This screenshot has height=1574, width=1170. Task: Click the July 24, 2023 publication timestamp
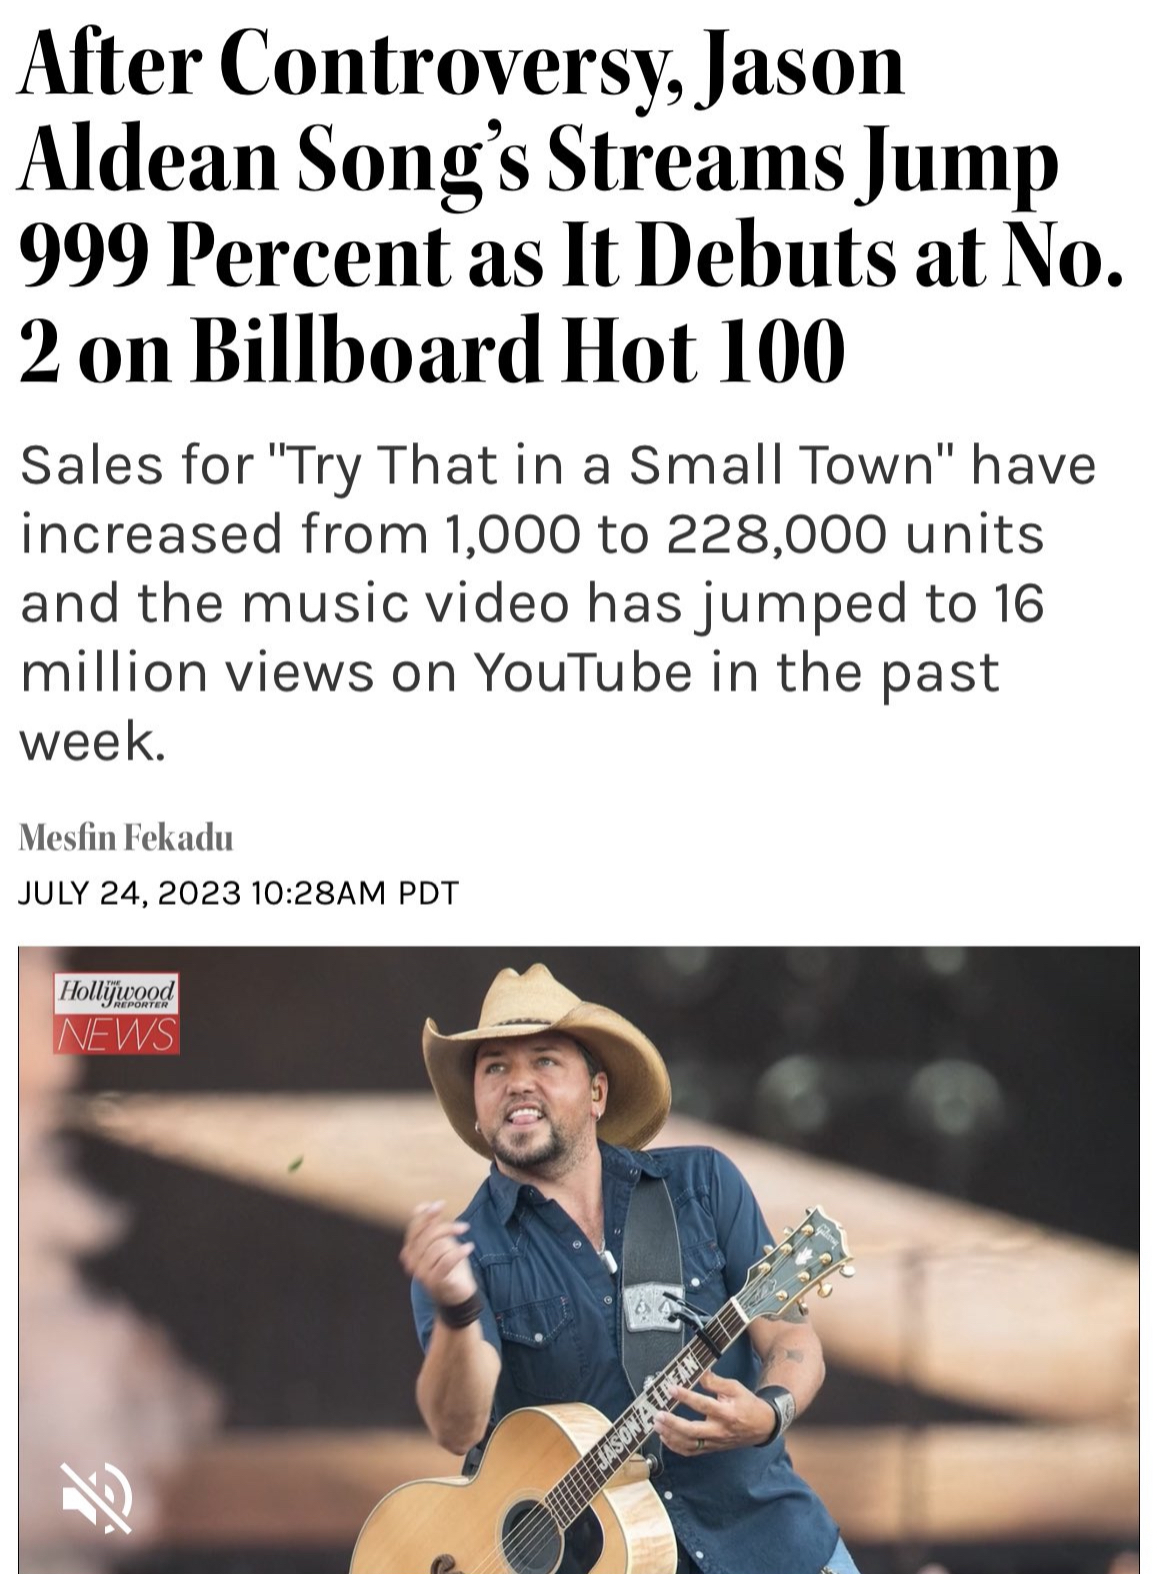pyautogui.click(x=238, y=892)
